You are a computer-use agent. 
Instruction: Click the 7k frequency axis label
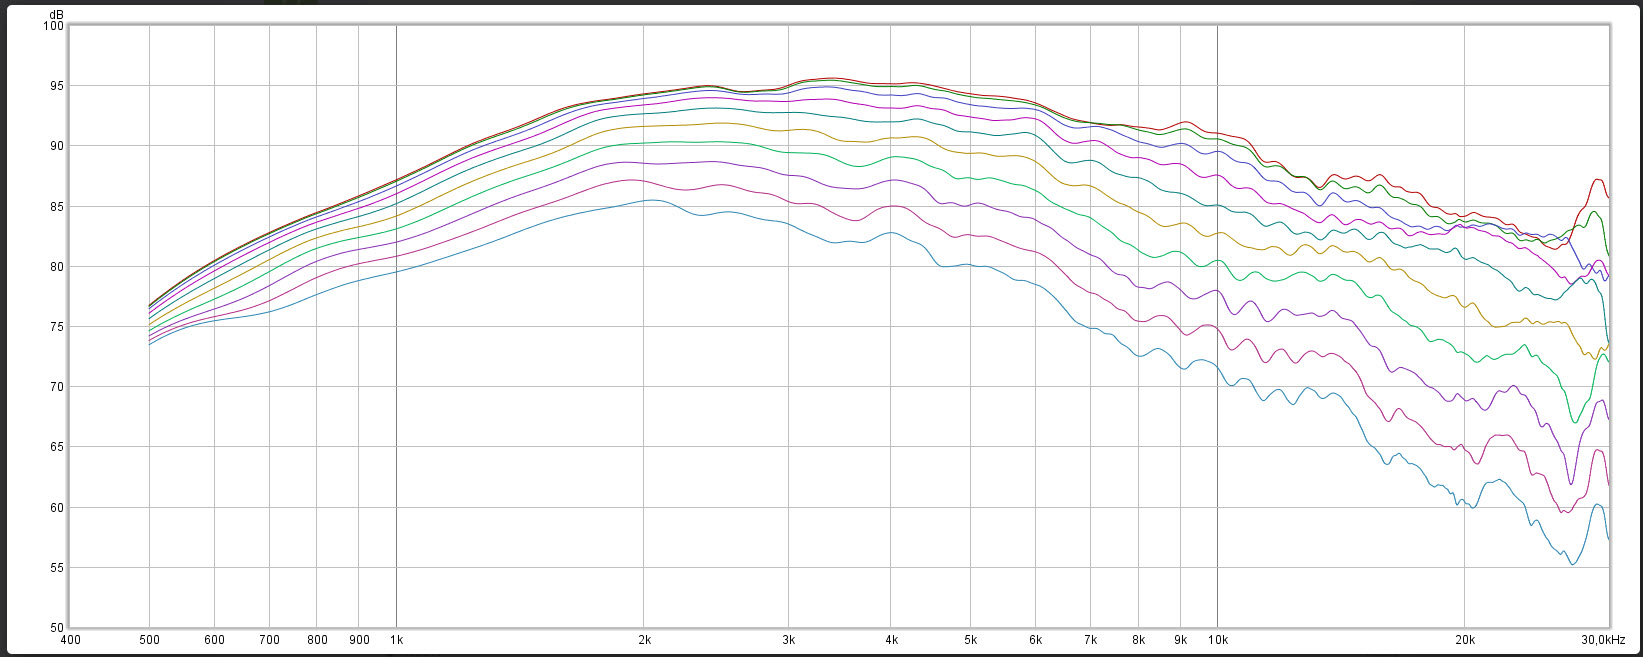tap(1091, 640)
